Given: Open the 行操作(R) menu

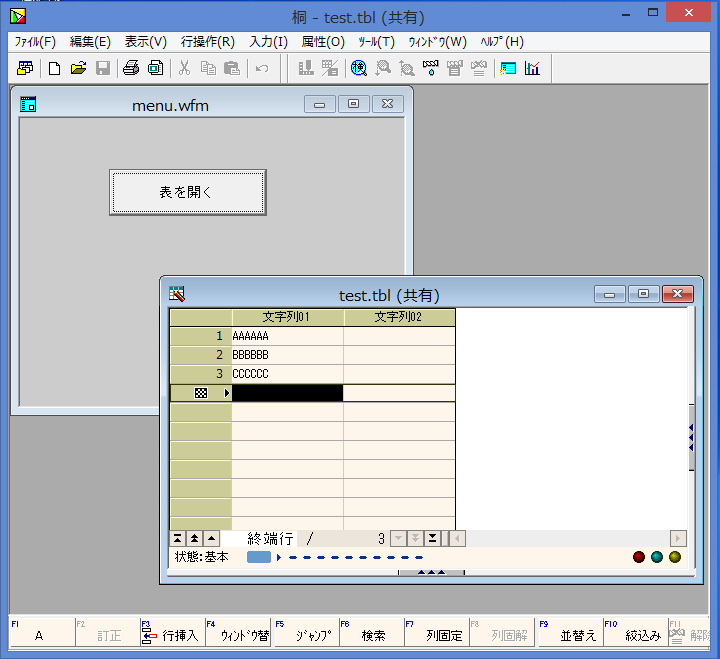Looking at the screenshot, I should coord(207,42).
